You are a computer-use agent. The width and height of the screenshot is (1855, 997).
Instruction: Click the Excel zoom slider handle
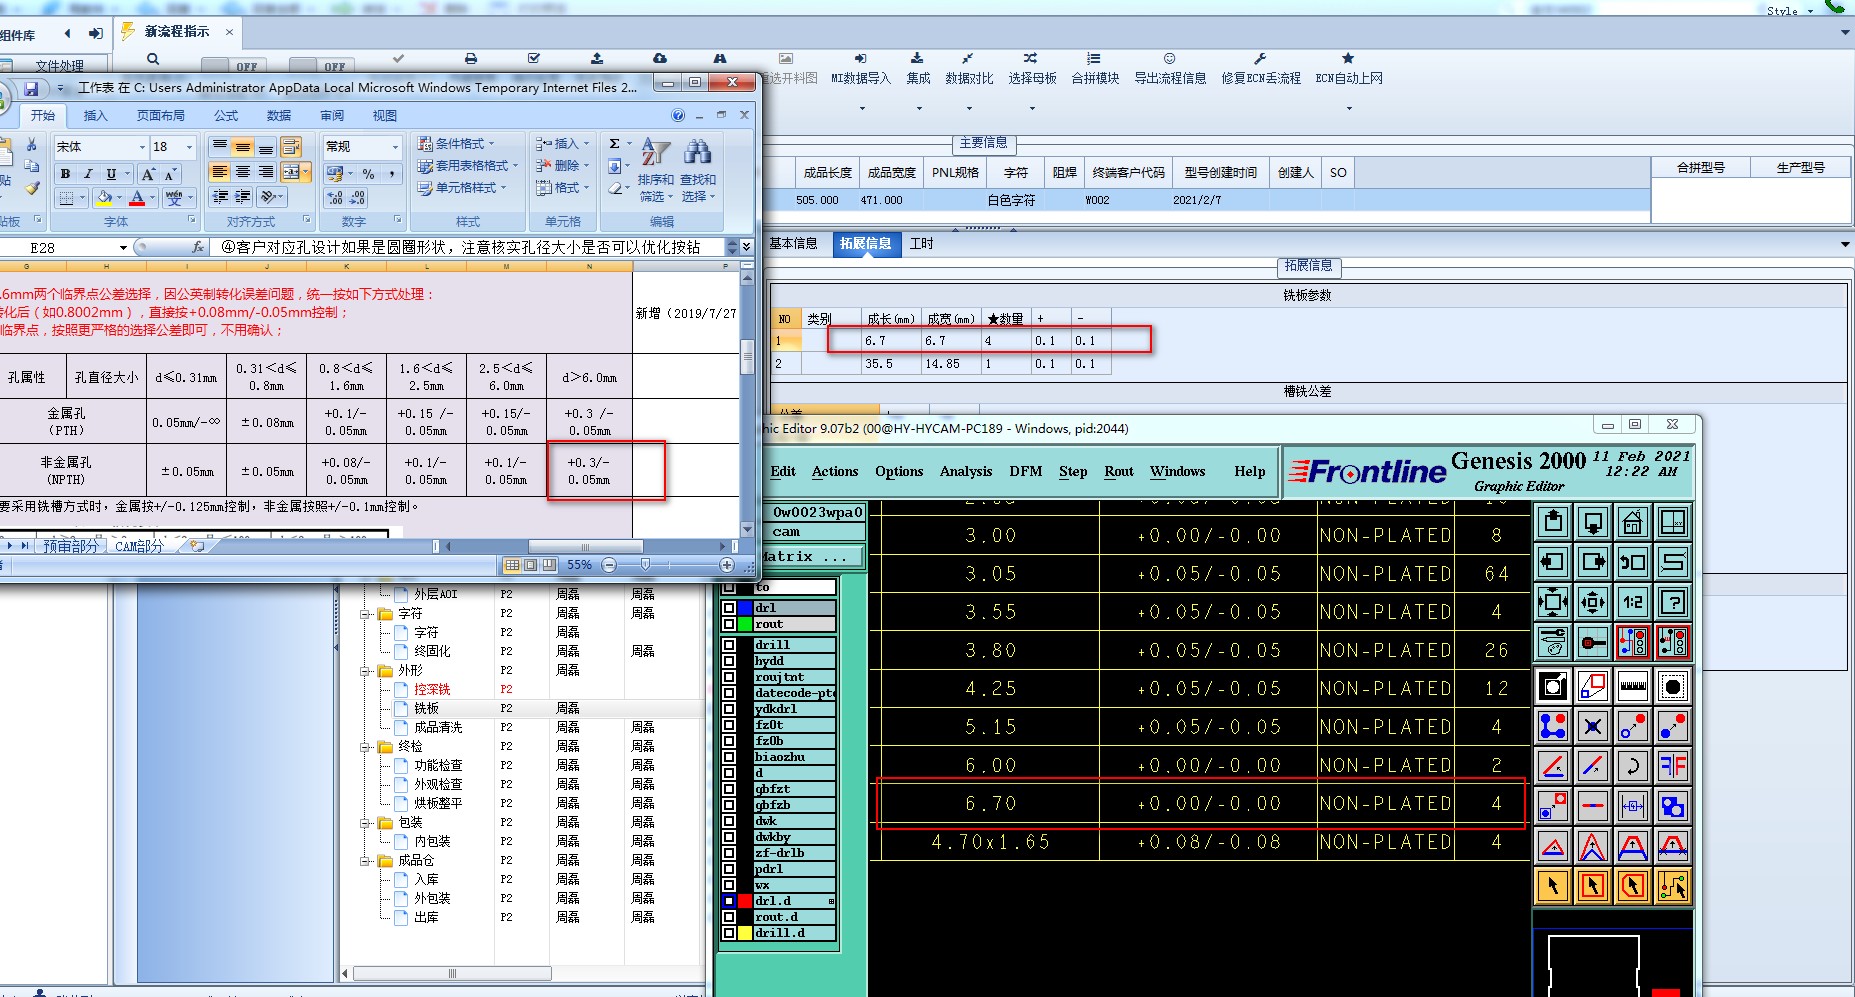(645, 565)
